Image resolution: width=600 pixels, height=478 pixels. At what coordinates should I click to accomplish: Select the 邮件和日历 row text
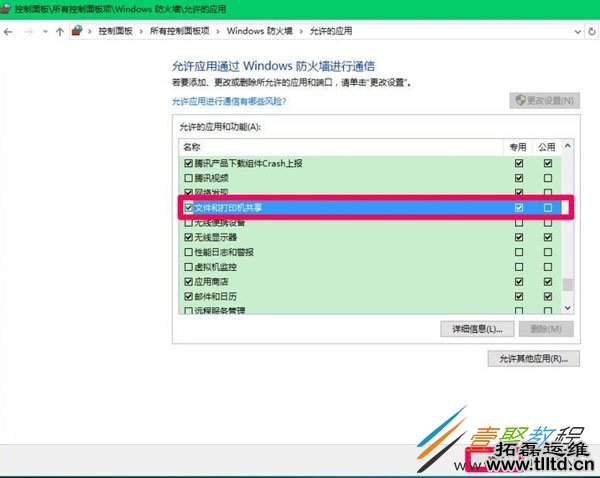click(215, 297)
